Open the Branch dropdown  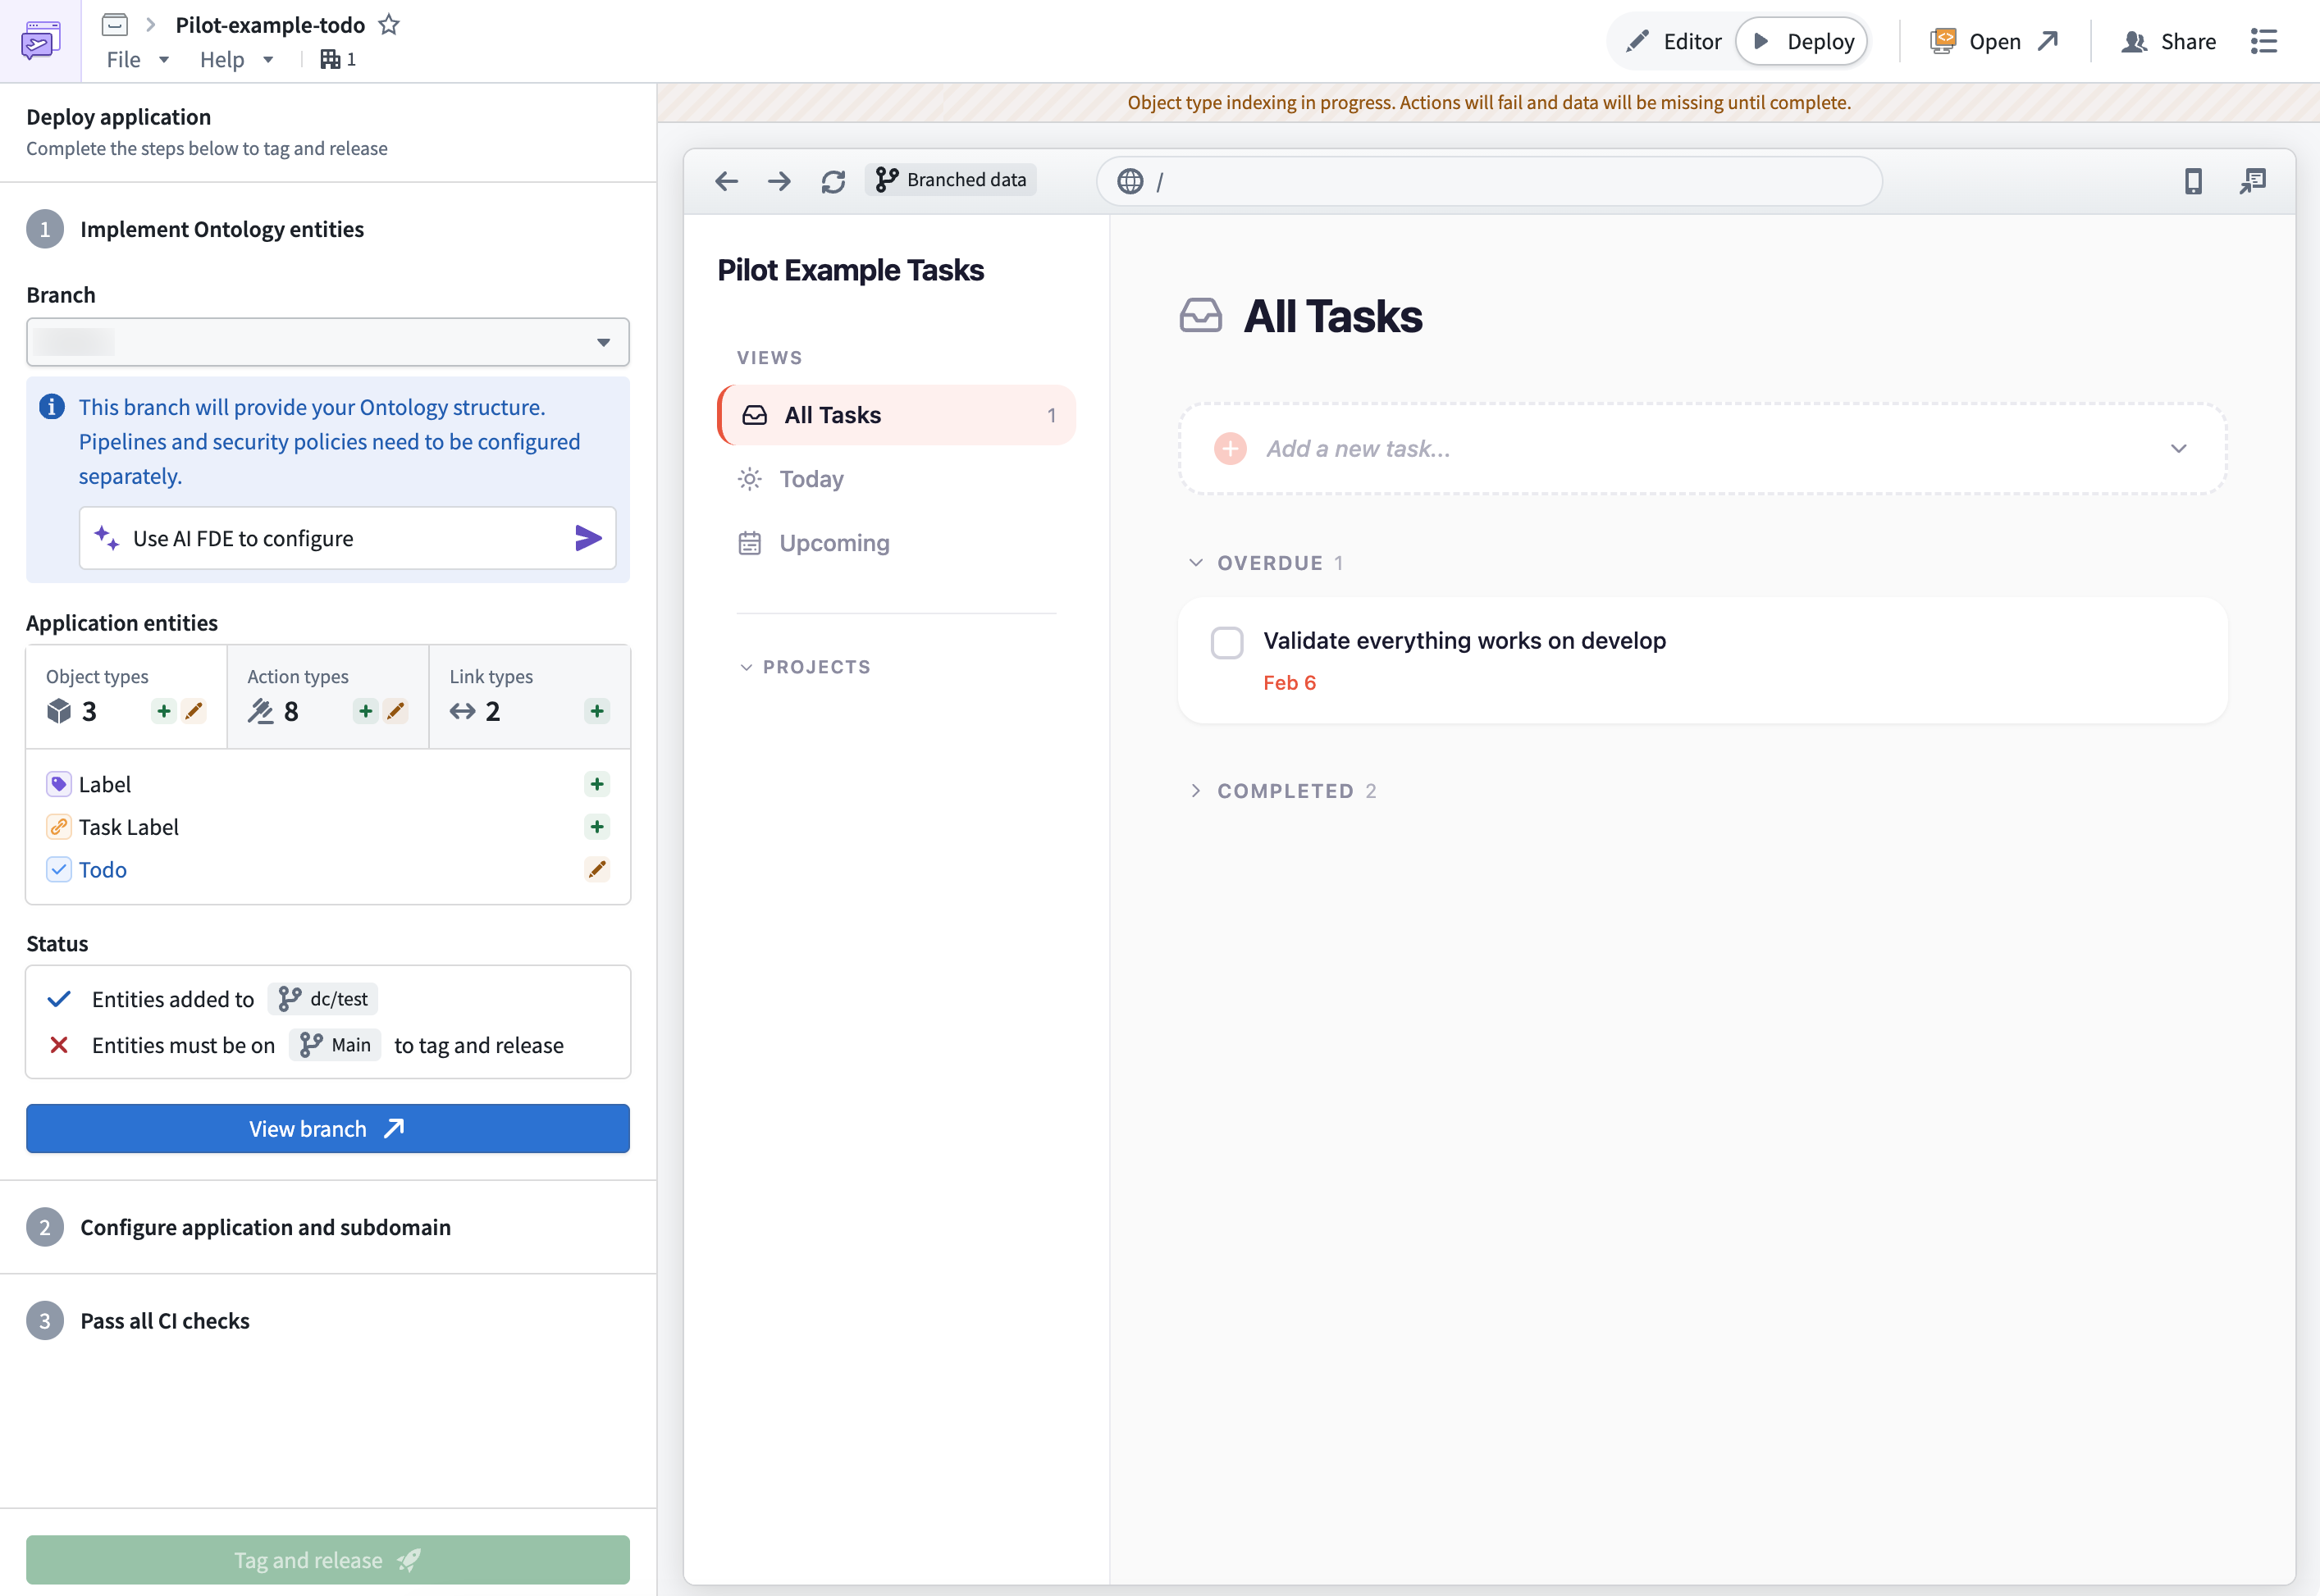click(604, 342)
